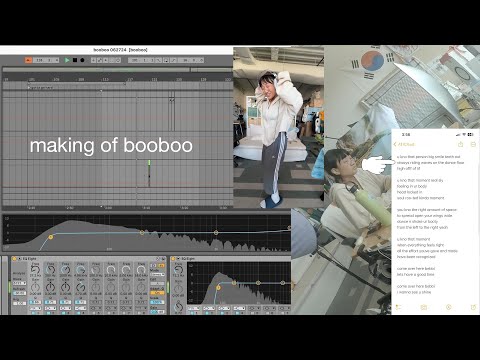
Task: Collapse the left EQ Eight device
Action: click(19, 259)
